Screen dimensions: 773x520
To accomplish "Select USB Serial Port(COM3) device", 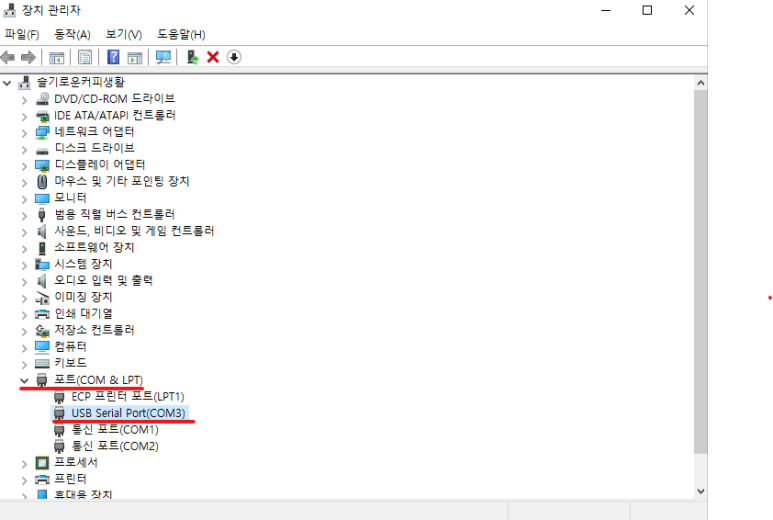I will 128,413.
